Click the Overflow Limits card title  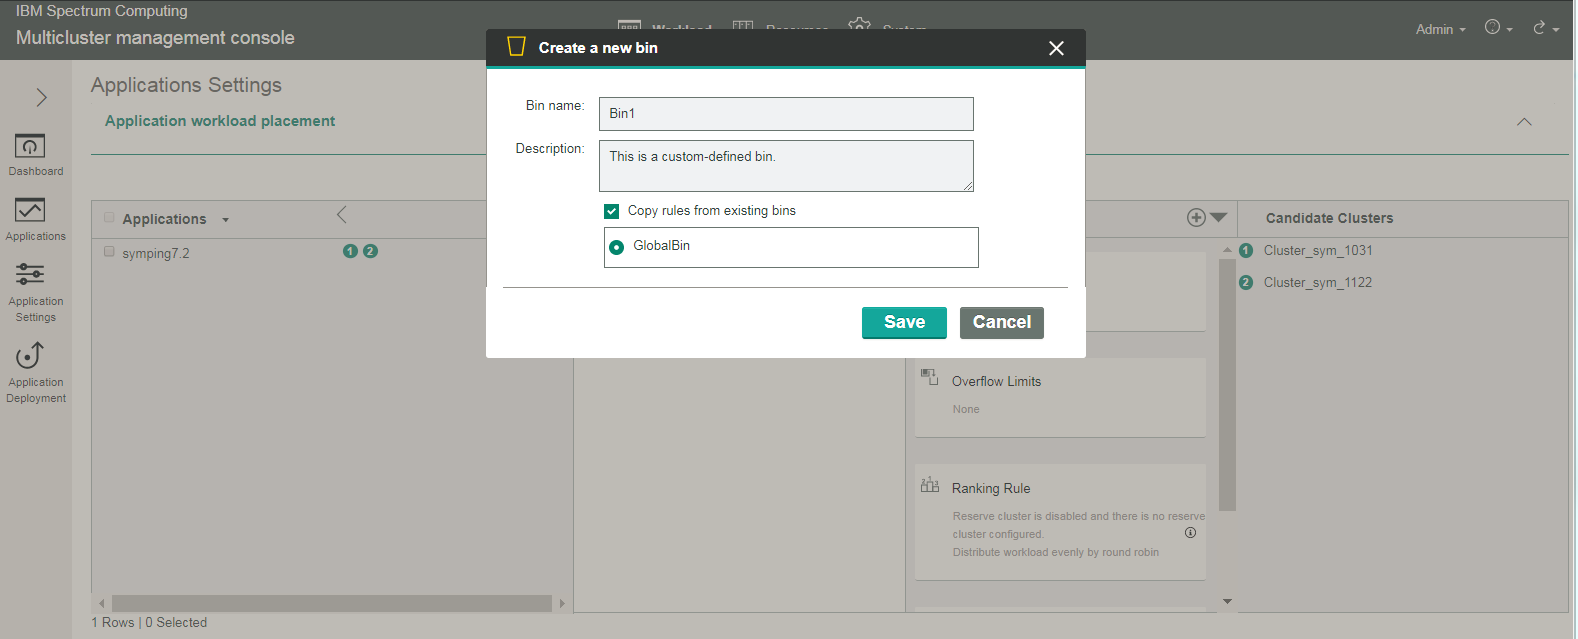pyautogui.click(x=996, y=382)
